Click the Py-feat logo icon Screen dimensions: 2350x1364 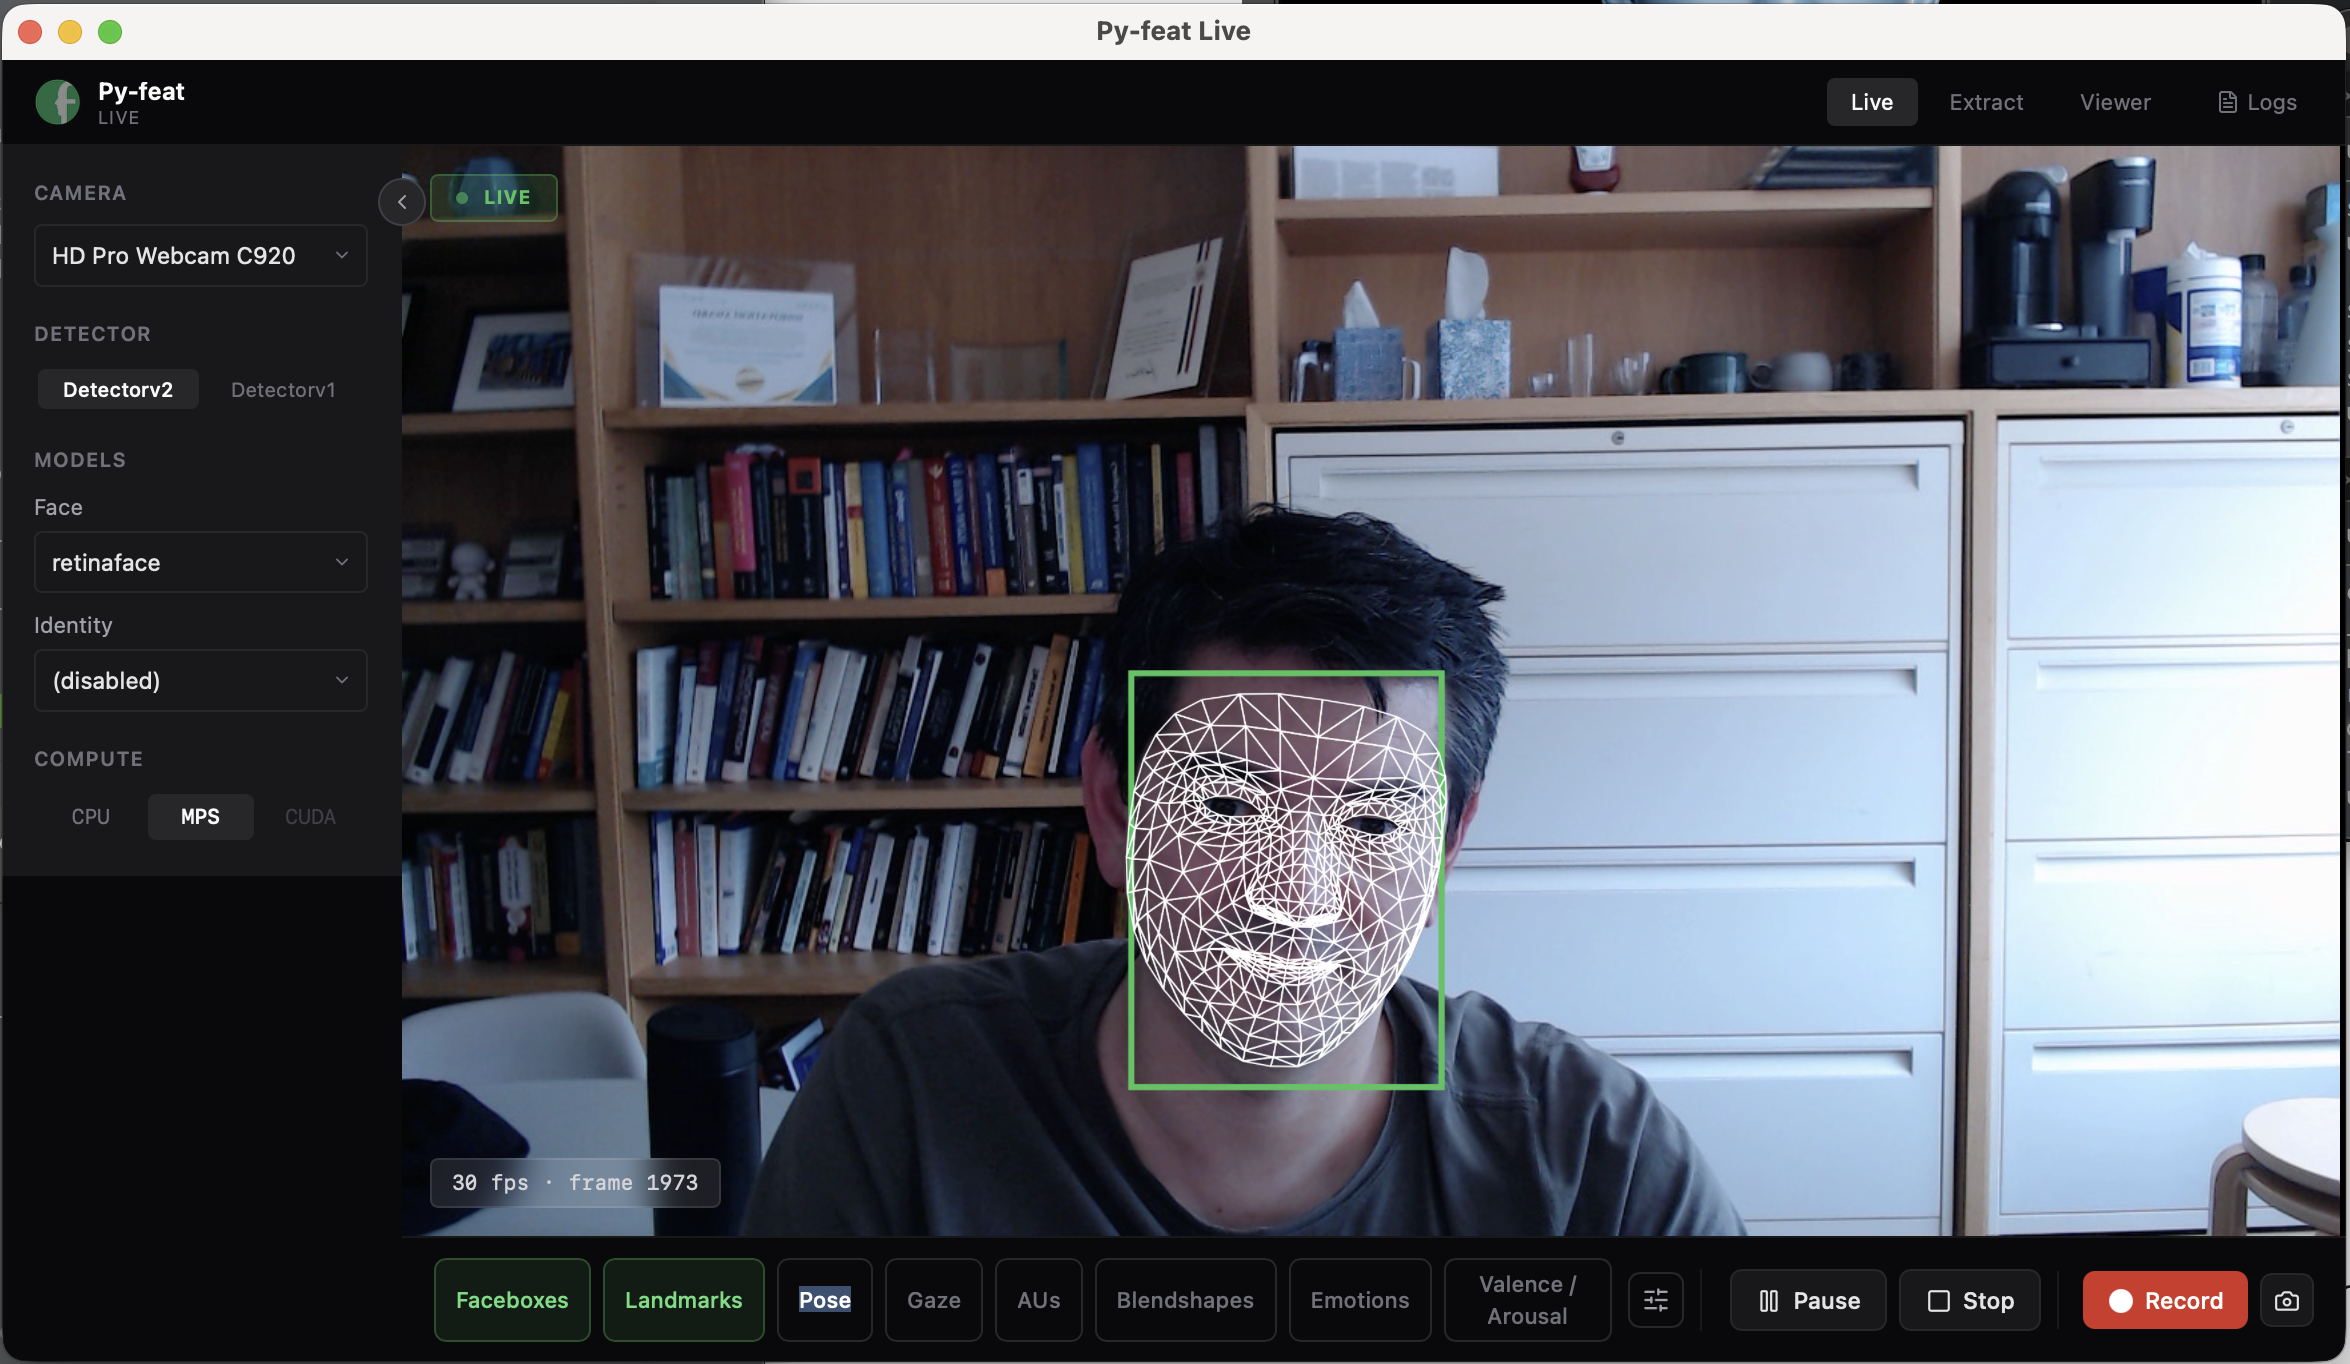pos(57,102)
